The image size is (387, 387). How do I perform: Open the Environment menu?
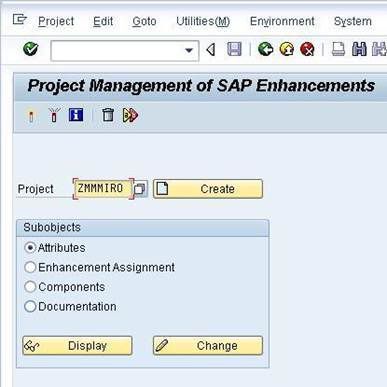coord(282,21)
